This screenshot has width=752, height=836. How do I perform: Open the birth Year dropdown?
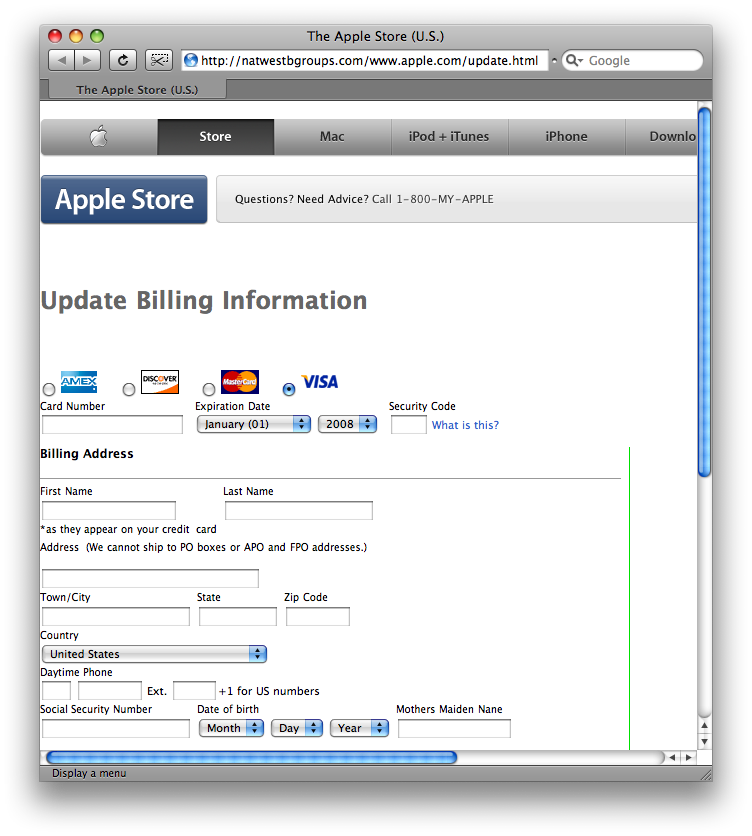(x=359, y=728)
